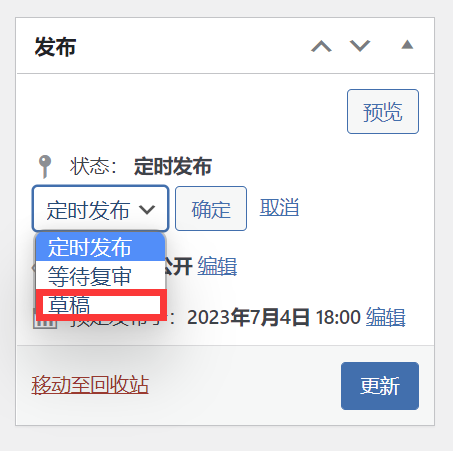
Task: Choose the 等待复审 option
Action: pos(100,275)
